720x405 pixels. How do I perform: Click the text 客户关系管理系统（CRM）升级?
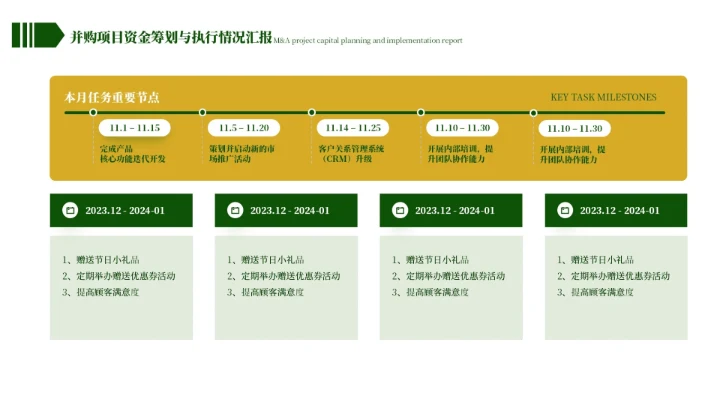click(351, 154)
